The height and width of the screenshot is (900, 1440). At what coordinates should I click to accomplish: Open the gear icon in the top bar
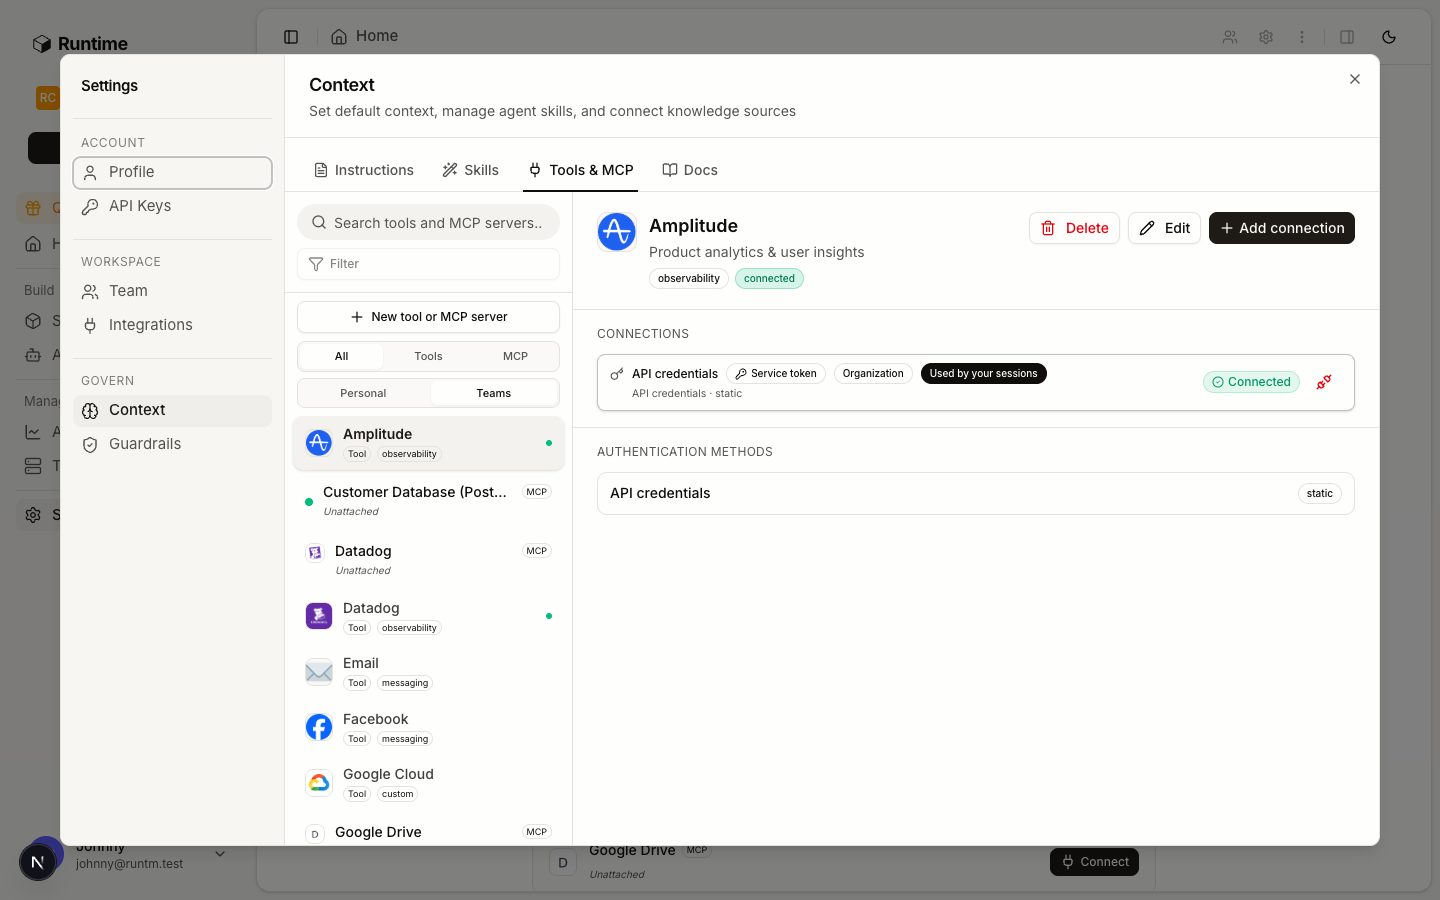point(1266,37)
